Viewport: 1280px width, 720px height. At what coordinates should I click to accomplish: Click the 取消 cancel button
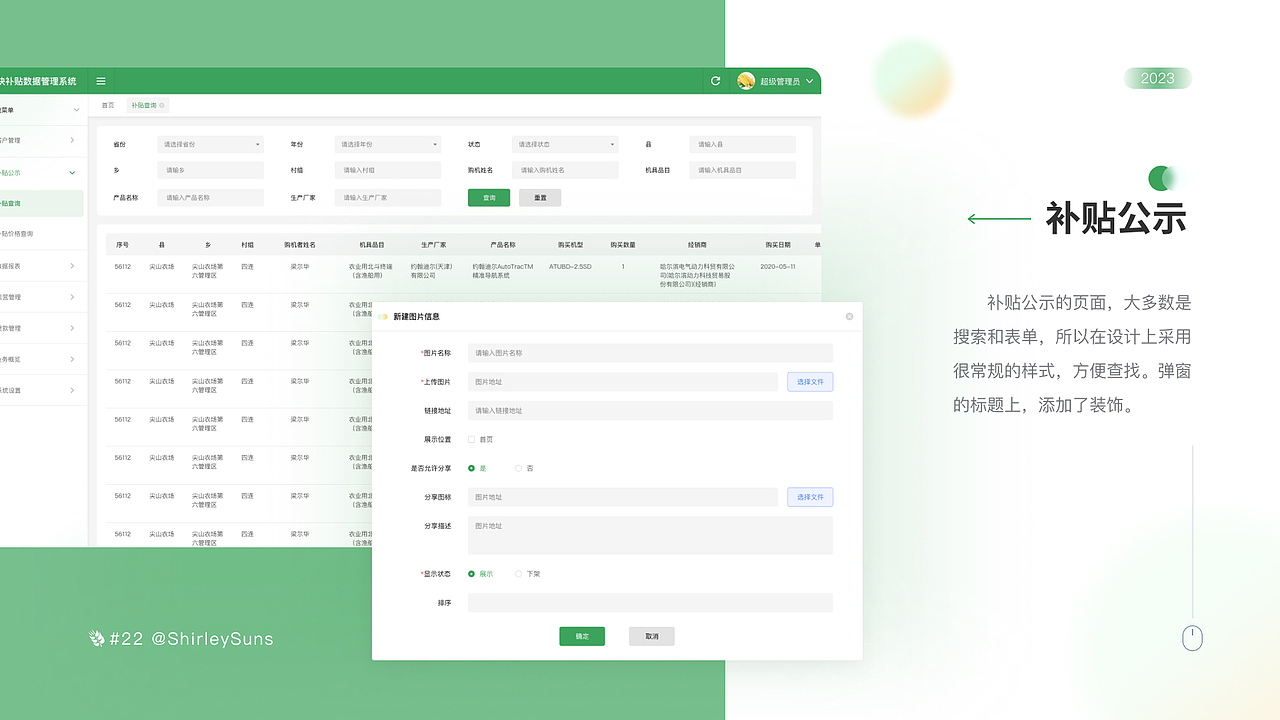point(651,635)
